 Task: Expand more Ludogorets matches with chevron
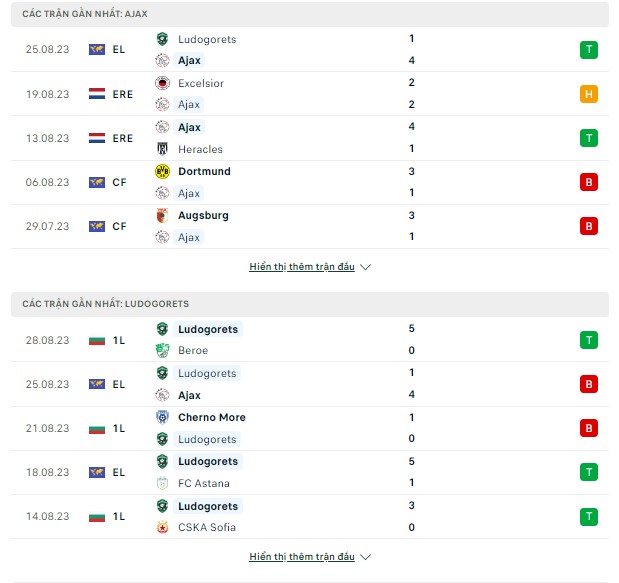(x=310, y=557)
